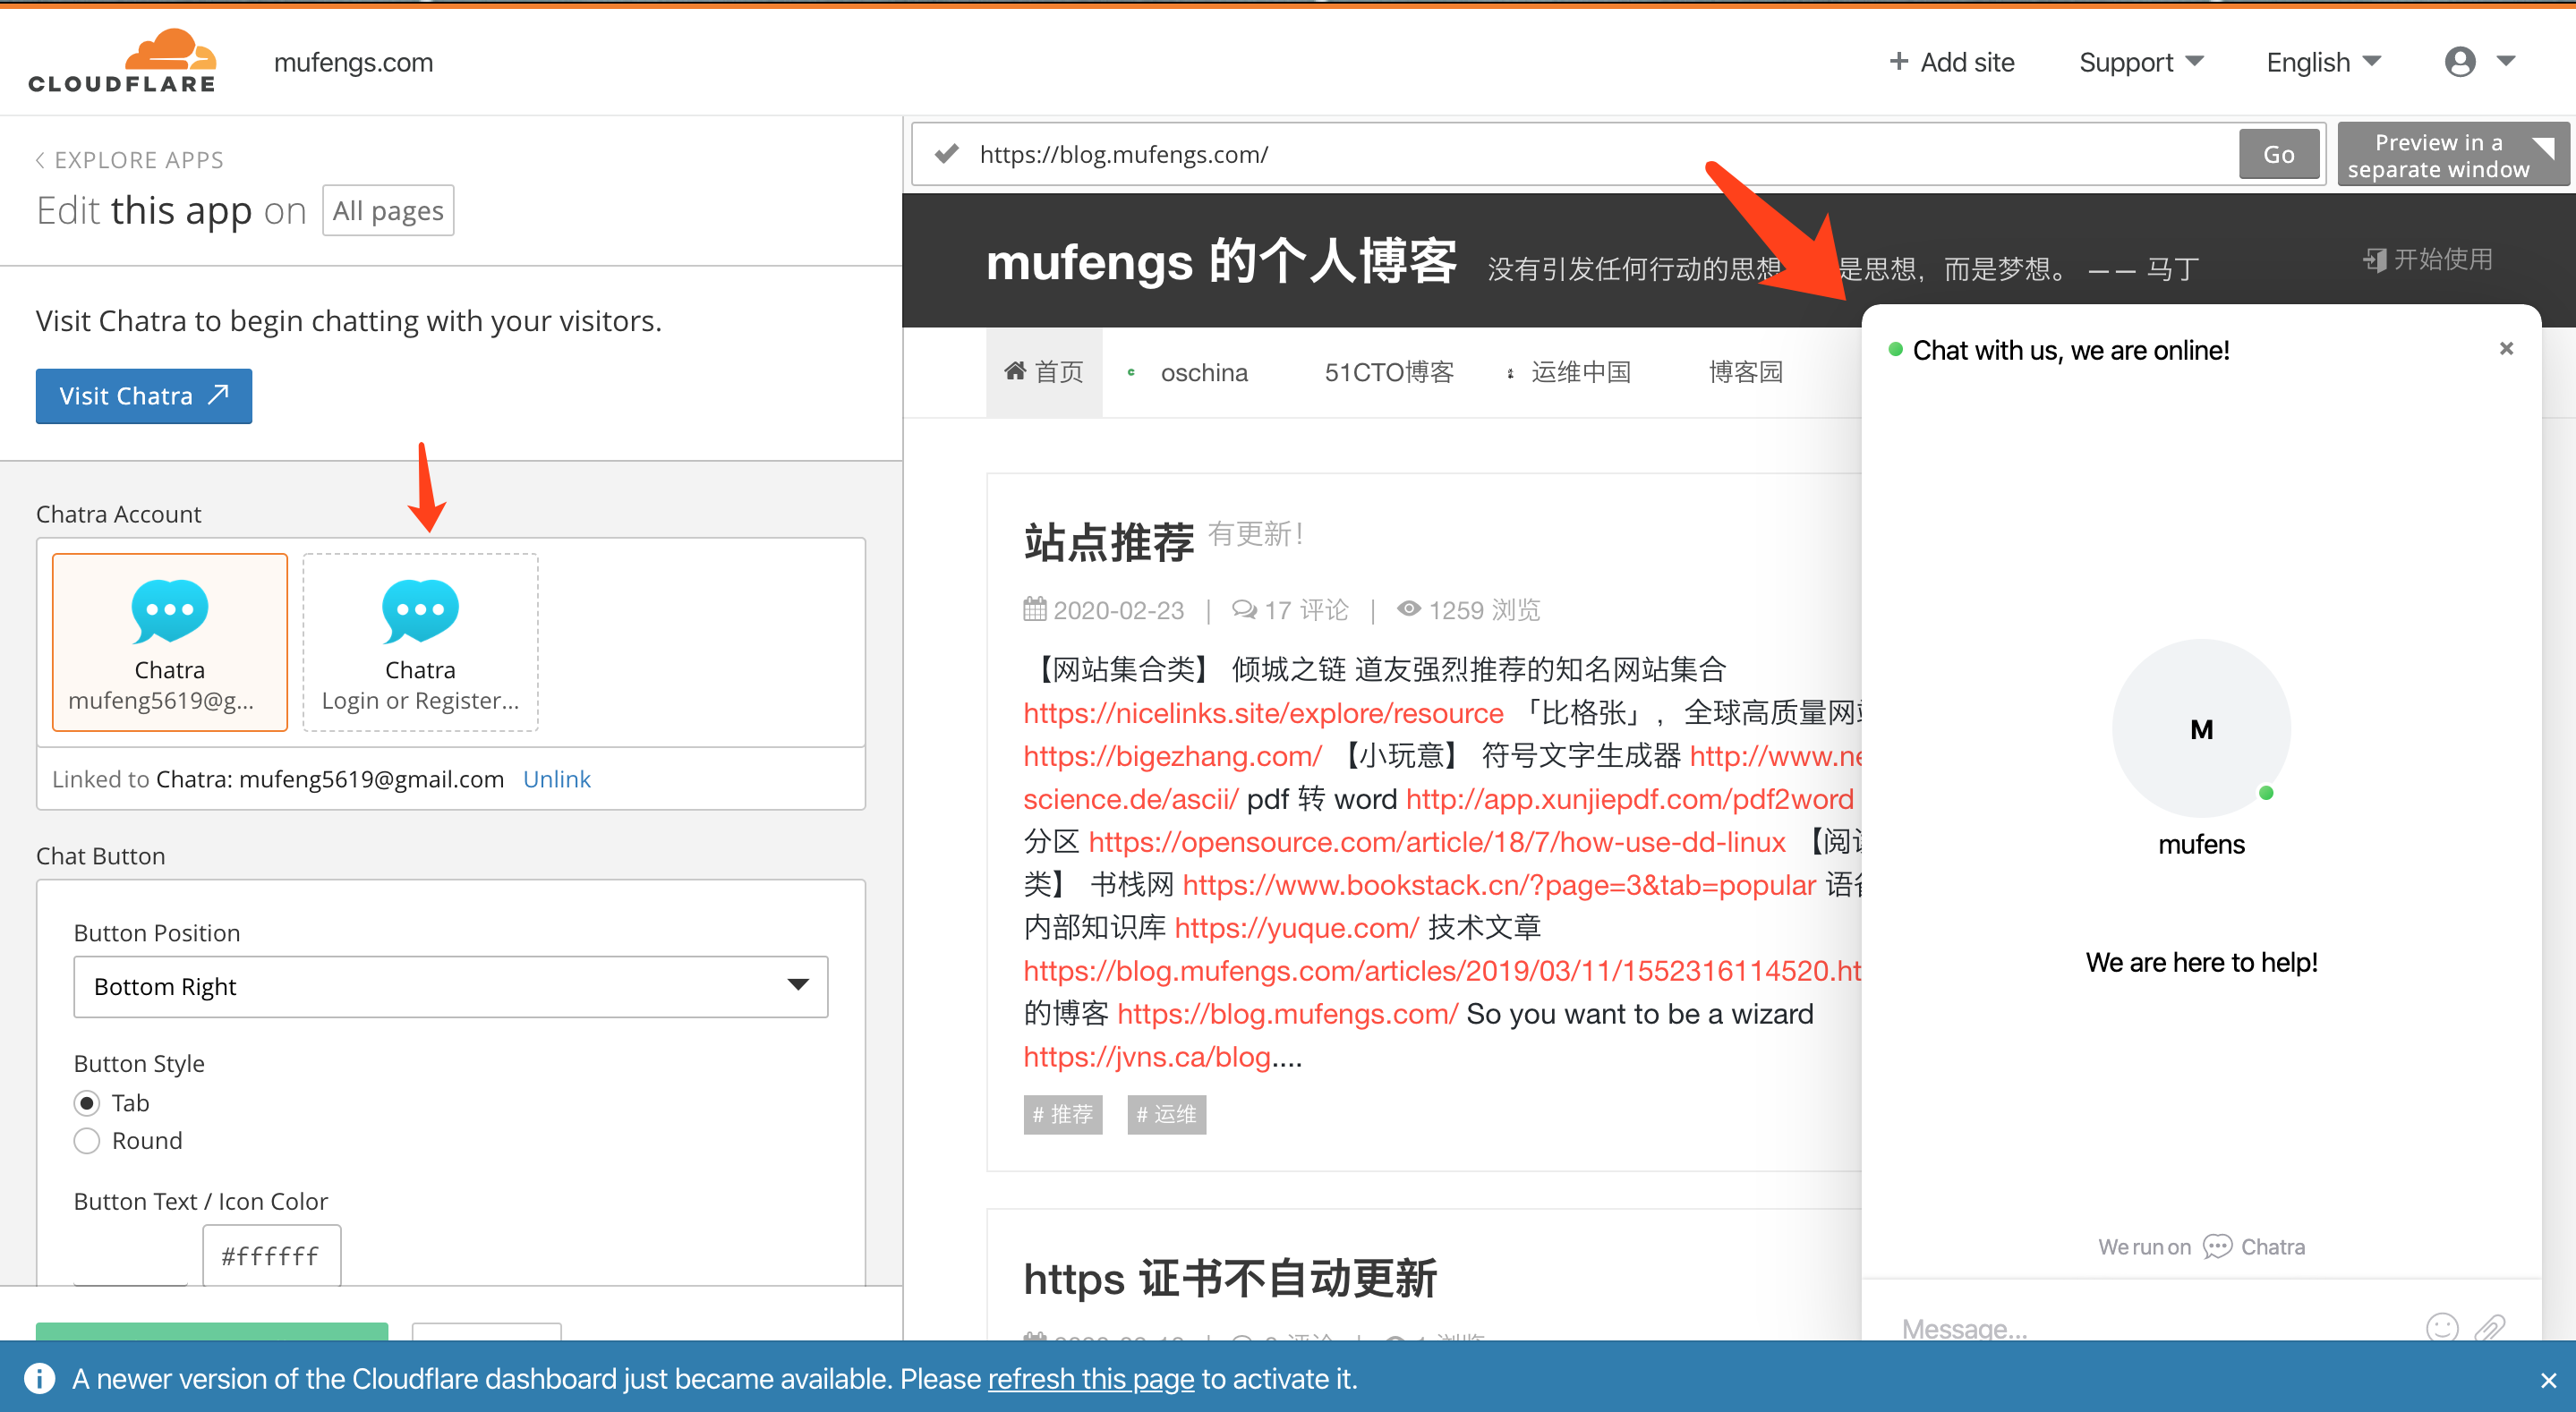Click the Visit Chatra button
The height and width of the screenshot is (1412, 2576).
pos(144,396)
